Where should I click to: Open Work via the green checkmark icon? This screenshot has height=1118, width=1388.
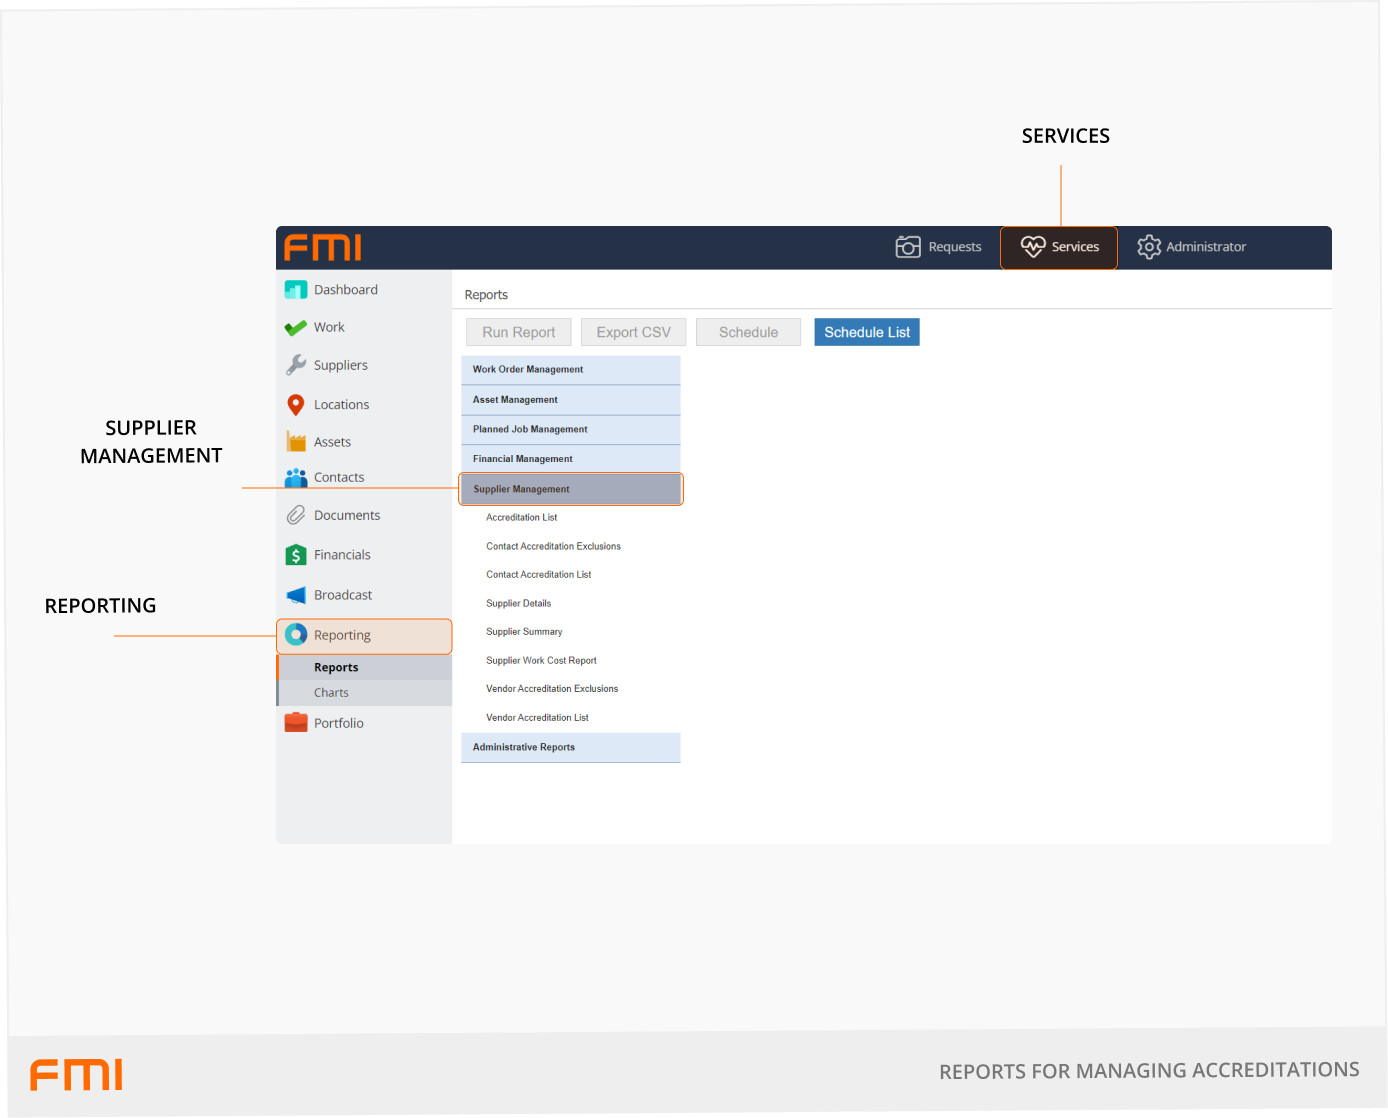pyautogui.click(x=296, y=328)
